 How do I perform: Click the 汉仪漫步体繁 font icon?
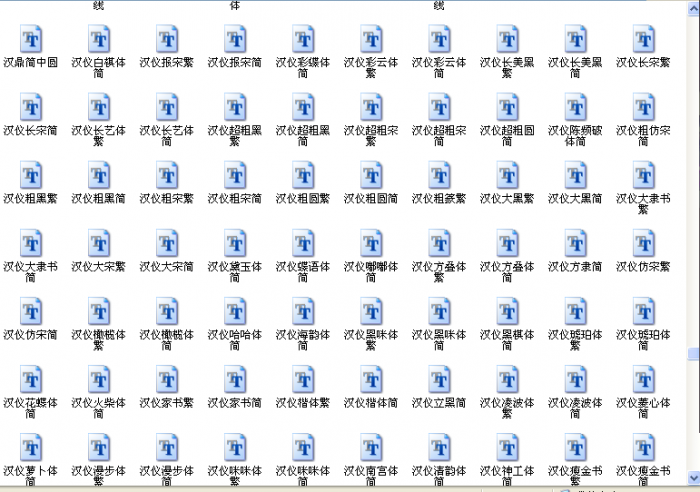point(99,448)
